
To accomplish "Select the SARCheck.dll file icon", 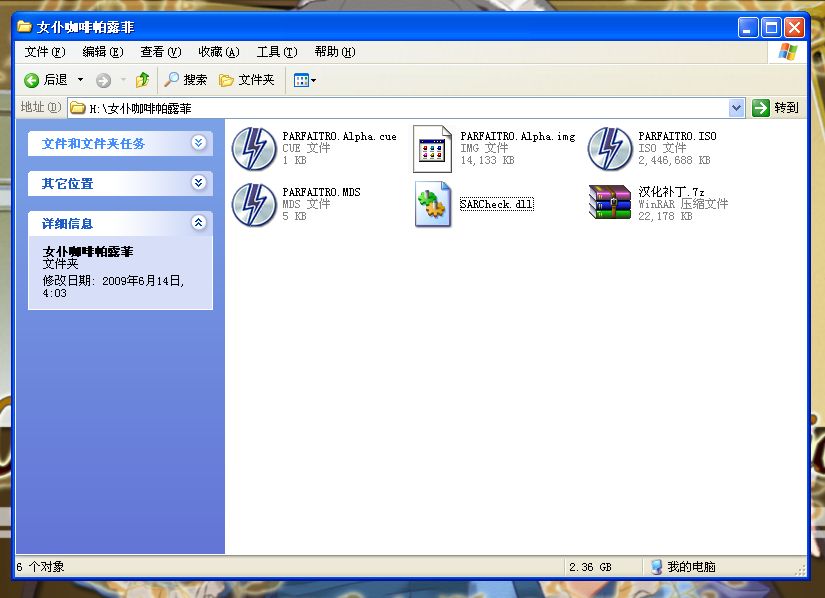I will (x=432, y=204).
